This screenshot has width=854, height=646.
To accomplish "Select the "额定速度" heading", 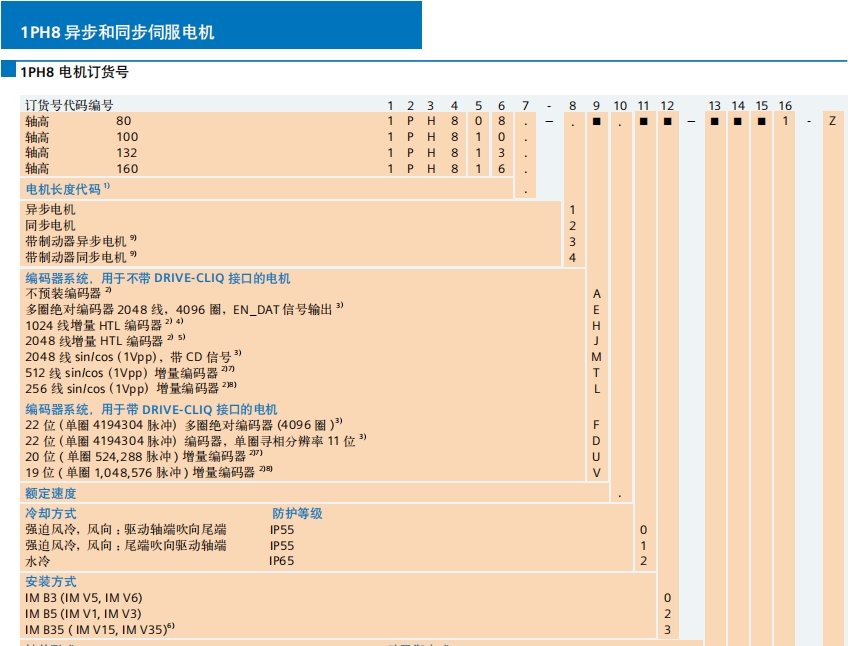I will 51,493.
